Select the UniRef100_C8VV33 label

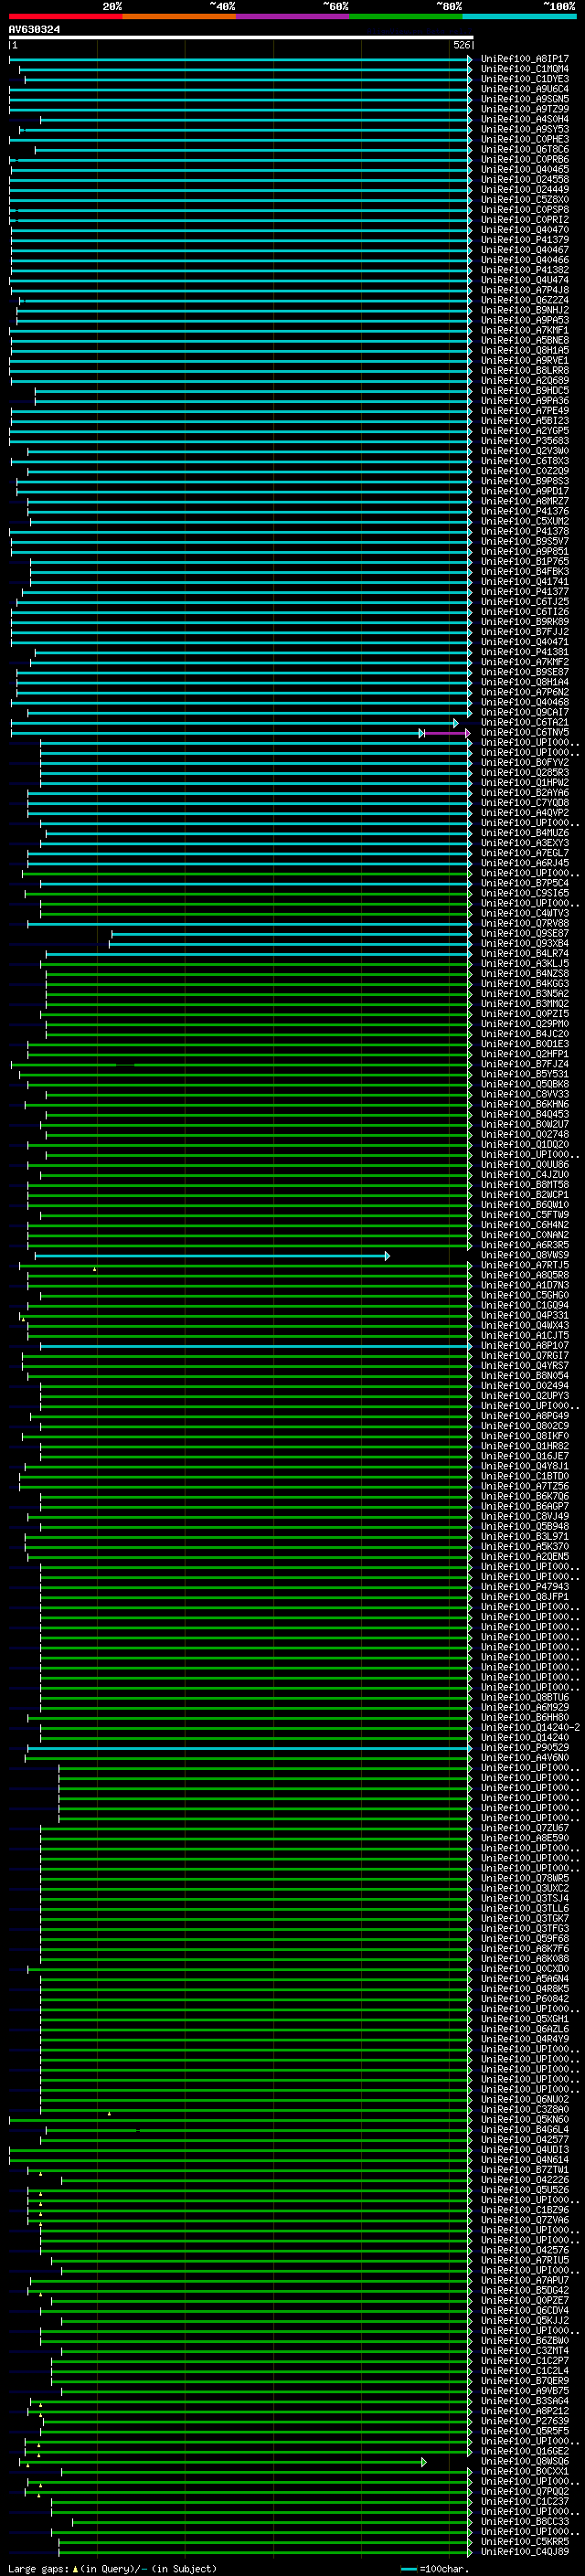pyautogui.click(x=524, y=1094)
